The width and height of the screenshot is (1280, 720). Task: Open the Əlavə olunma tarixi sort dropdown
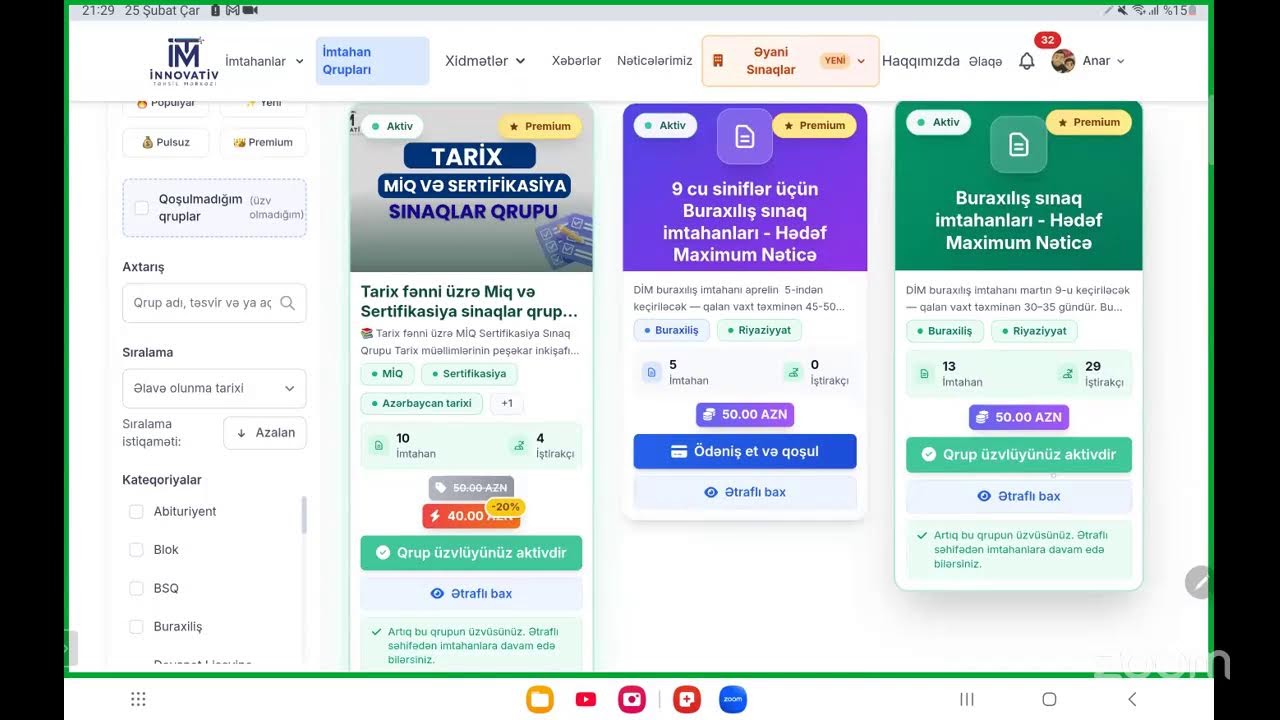[214, 388]
